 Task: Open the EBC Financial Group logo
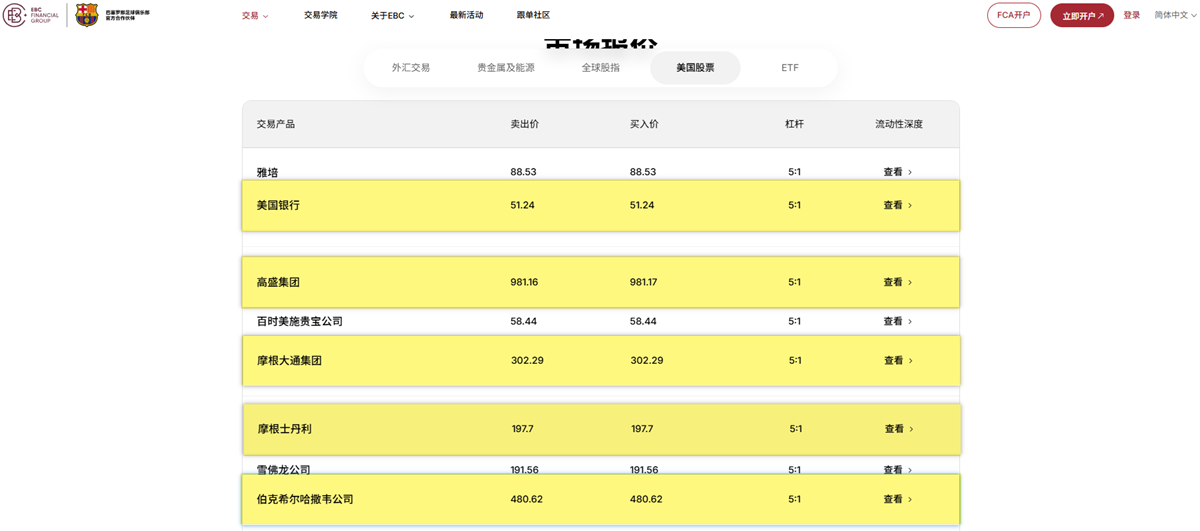pyautogui.click(x=31, y=15)
